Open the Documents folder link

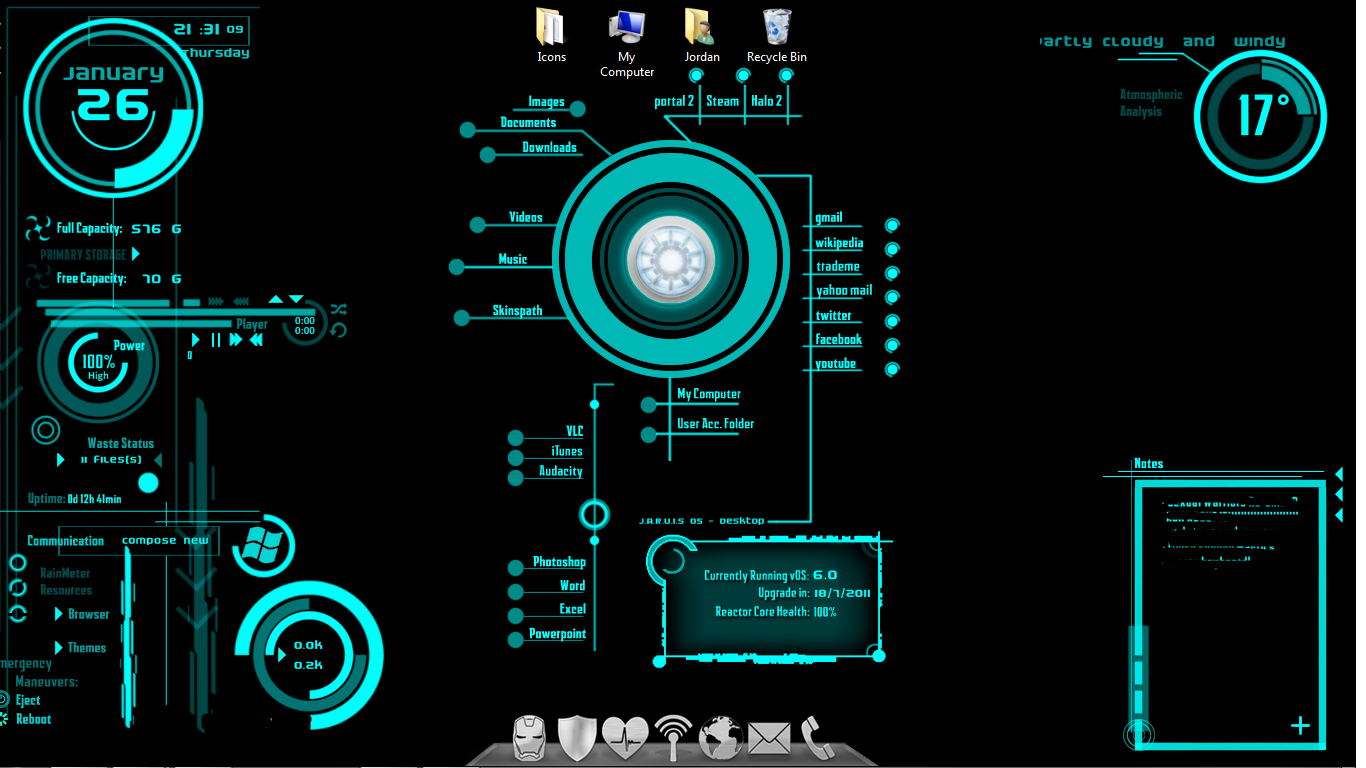[528, 123]
